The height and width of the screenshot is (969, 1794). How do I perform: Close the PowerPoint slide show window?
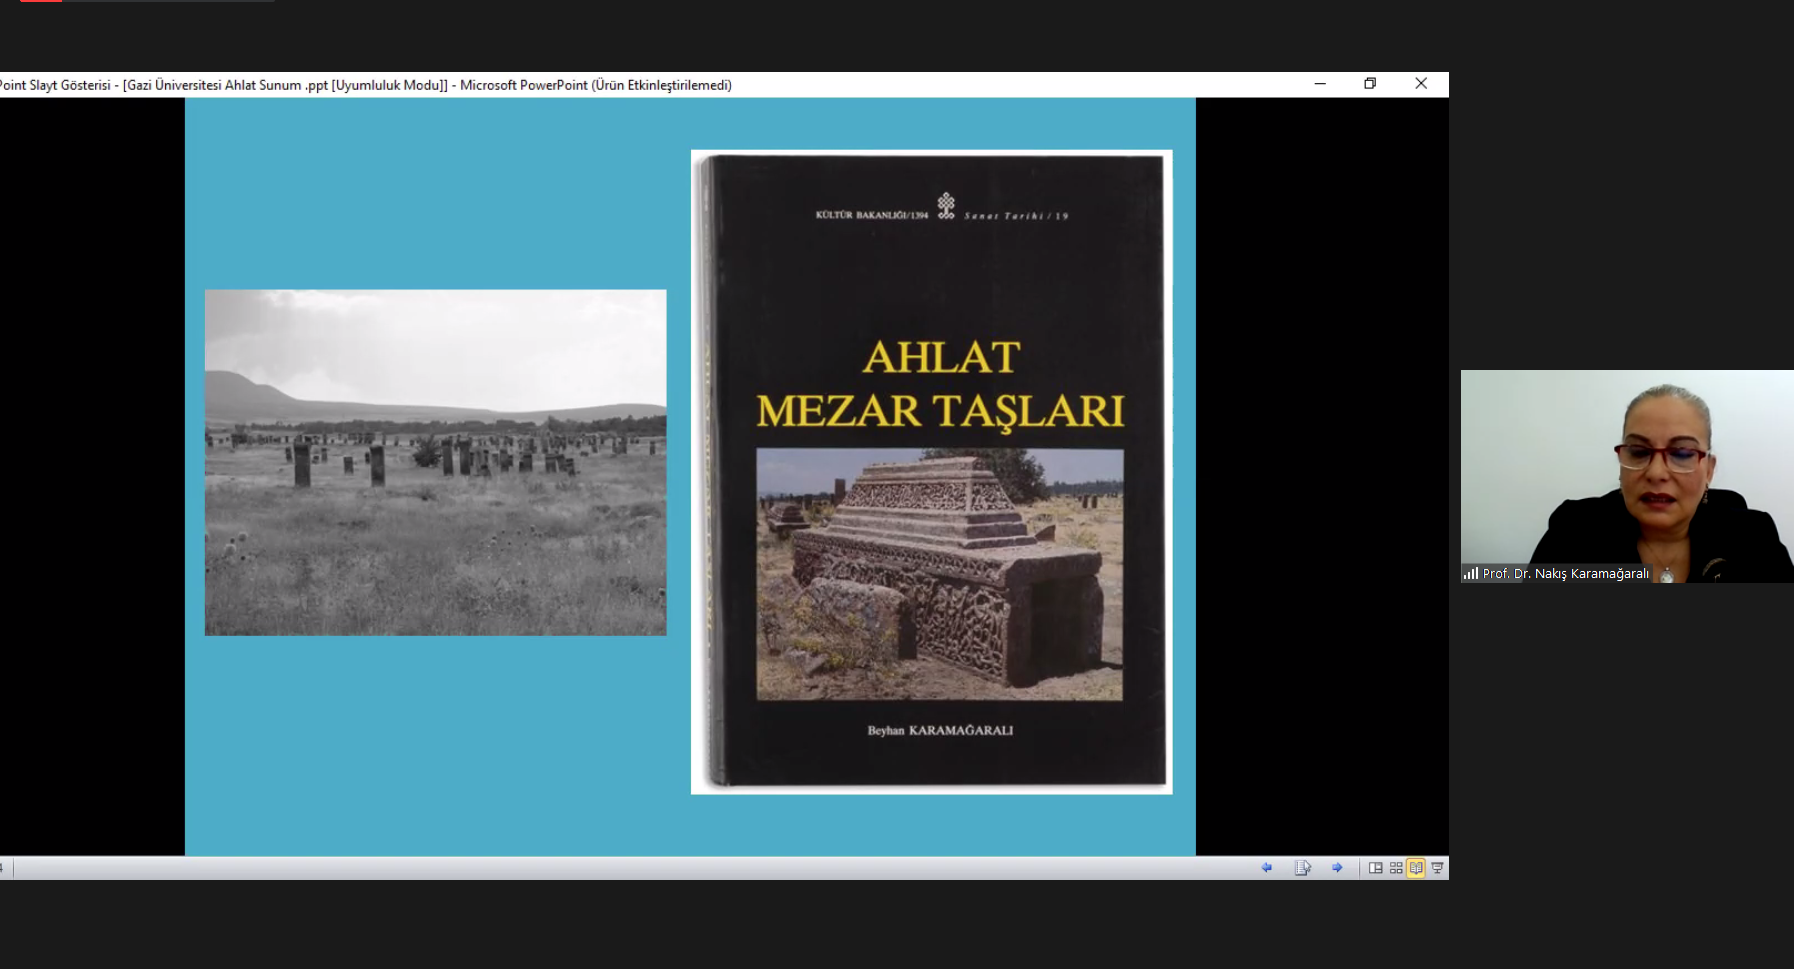pos(1421,84)
